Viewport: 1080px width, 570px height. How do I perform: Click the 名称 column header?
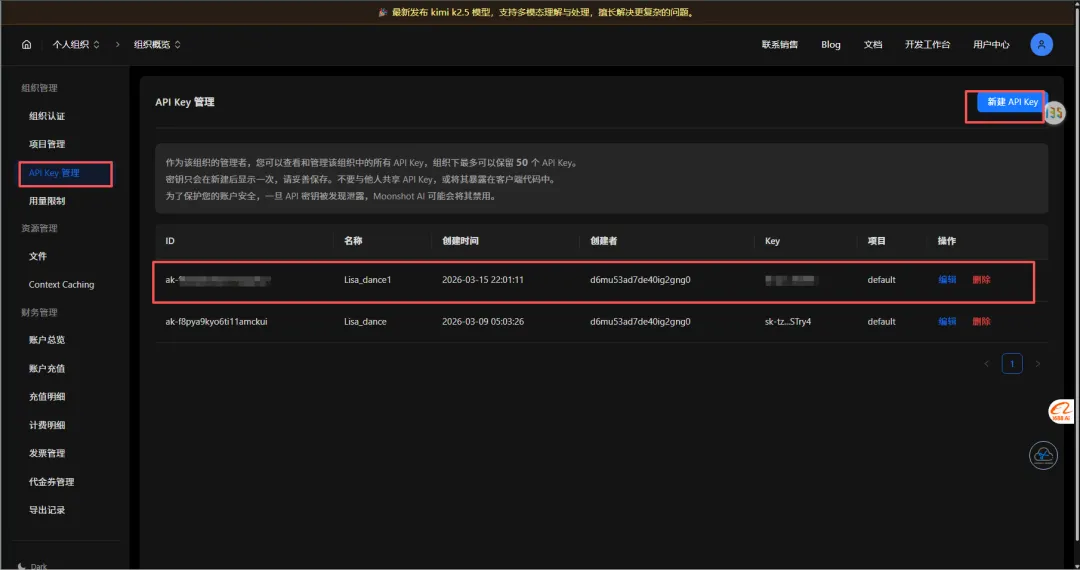click(353, 242)
